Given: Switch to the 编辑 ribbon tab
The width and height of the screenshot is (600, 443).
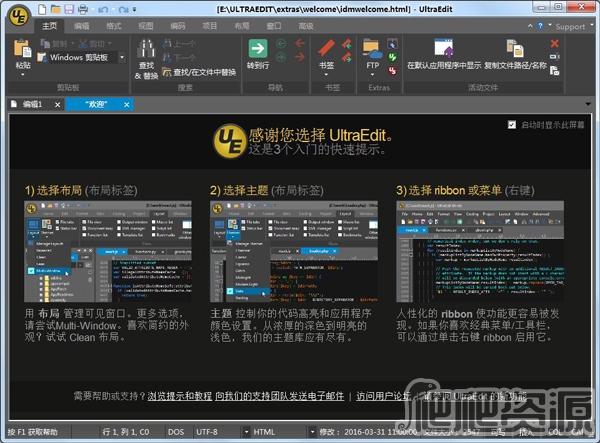Looking at the screenshot, I should [x=82, y=26].
